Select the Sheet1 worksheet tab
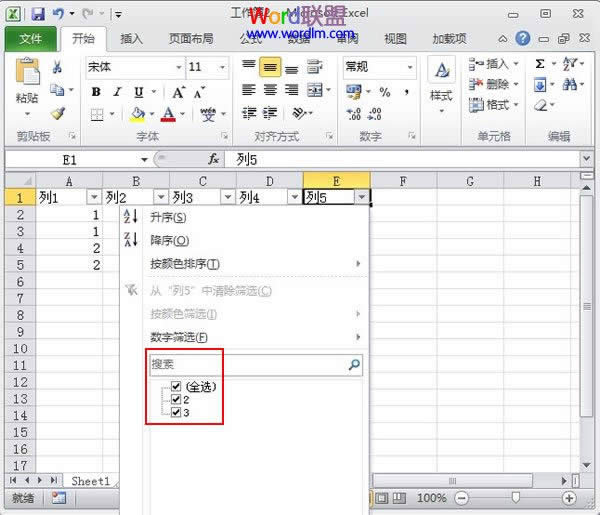Image resolution: width=600 pixels, height=515 pixels. (x=91, y=481)
